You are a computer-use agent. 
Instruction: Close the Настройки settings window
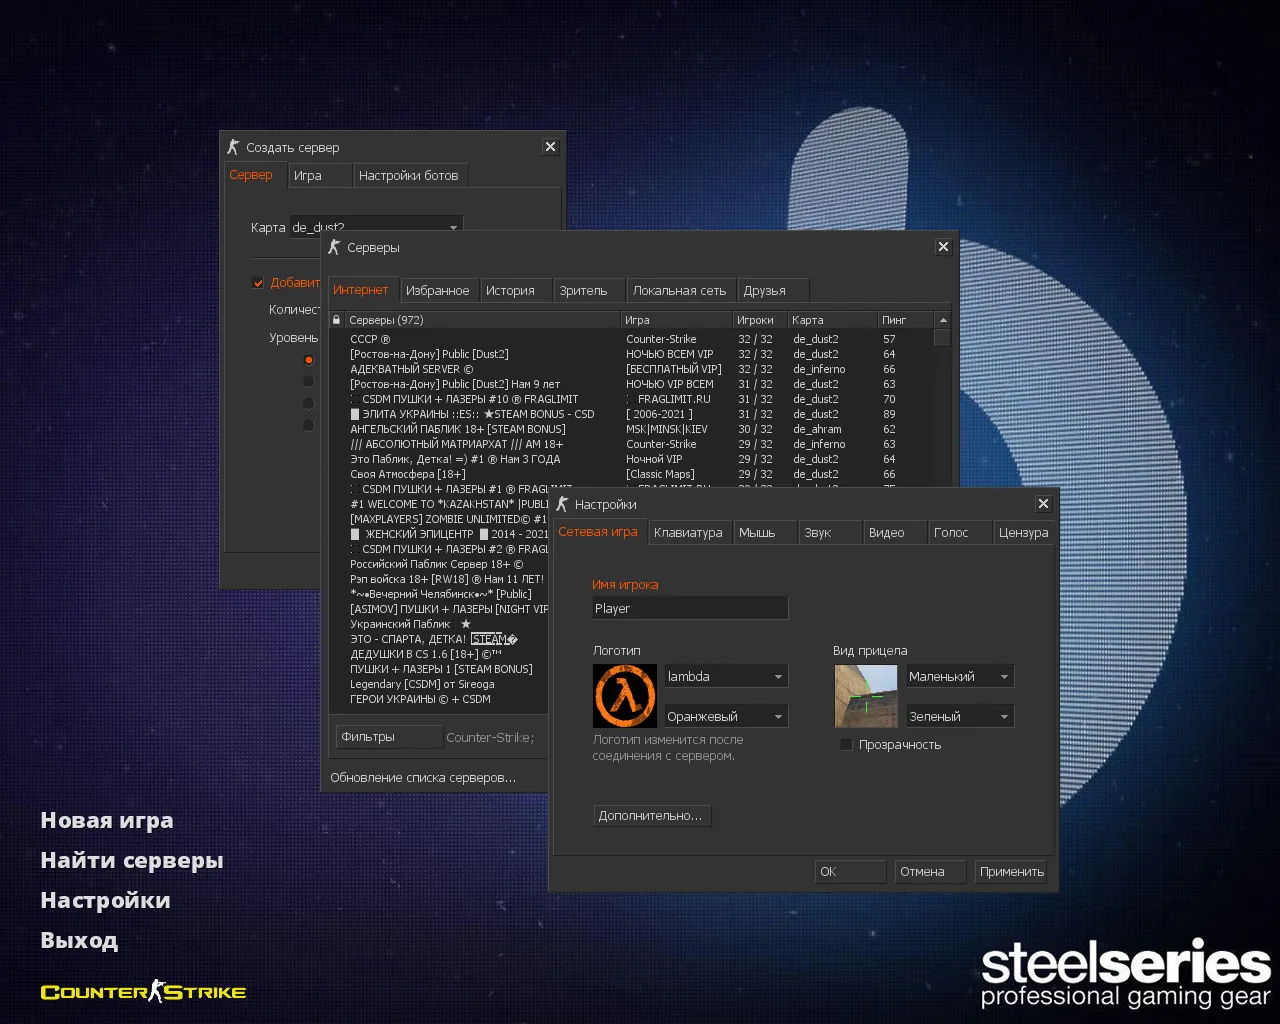pos(1043,504)
